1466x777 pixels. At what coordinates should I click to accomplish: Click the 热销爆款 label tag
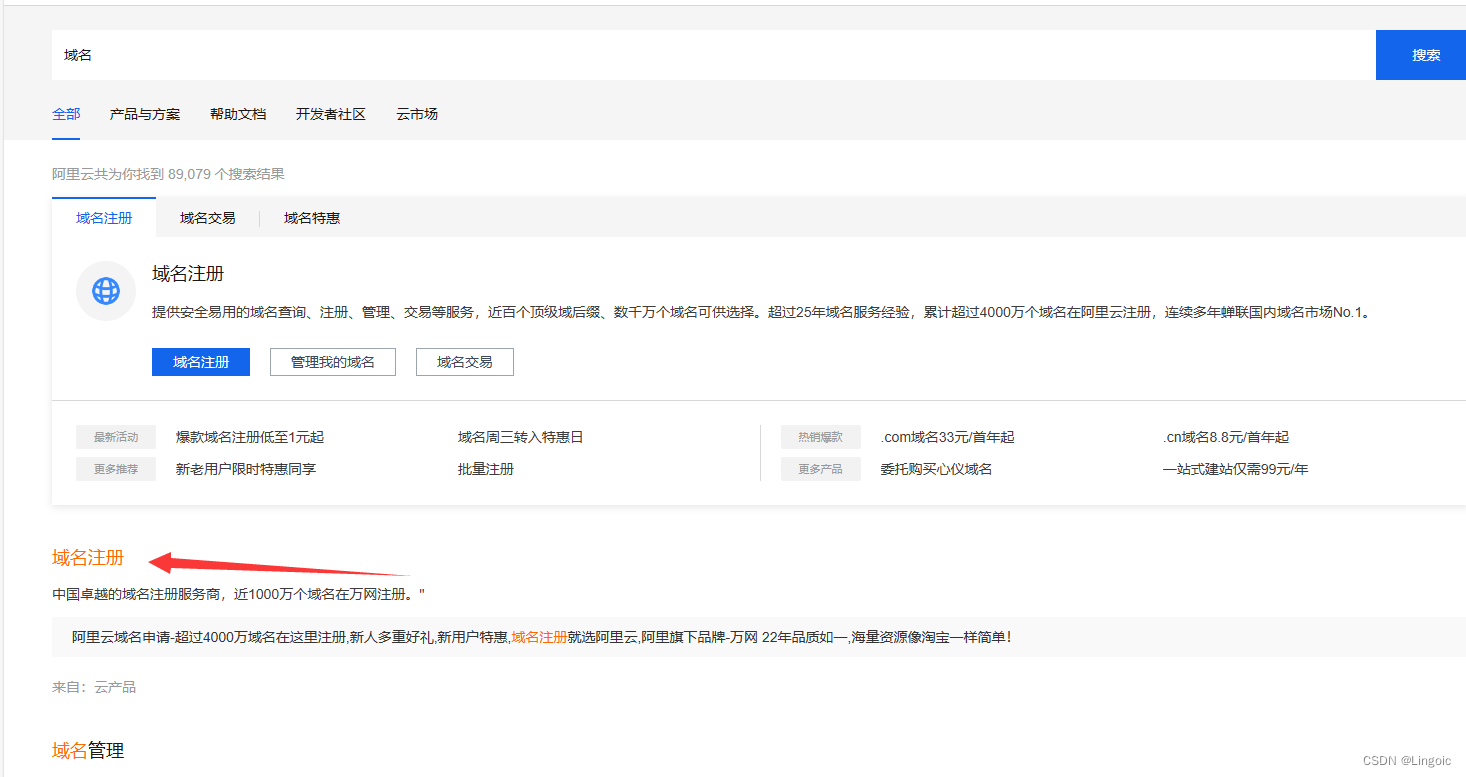tap(820, 437)
